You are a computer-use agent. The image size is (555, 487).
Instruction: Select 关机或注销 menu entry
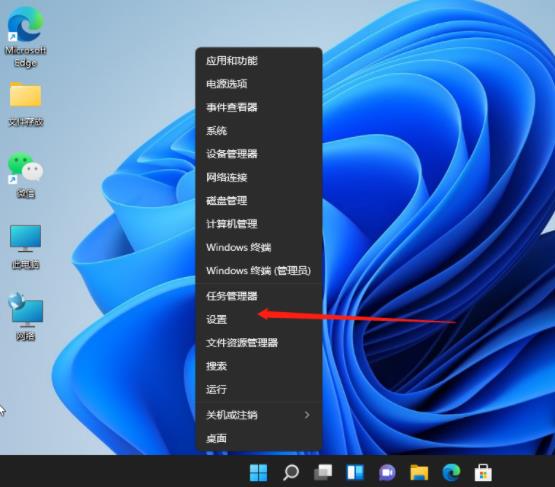click(x=259, y=415)
